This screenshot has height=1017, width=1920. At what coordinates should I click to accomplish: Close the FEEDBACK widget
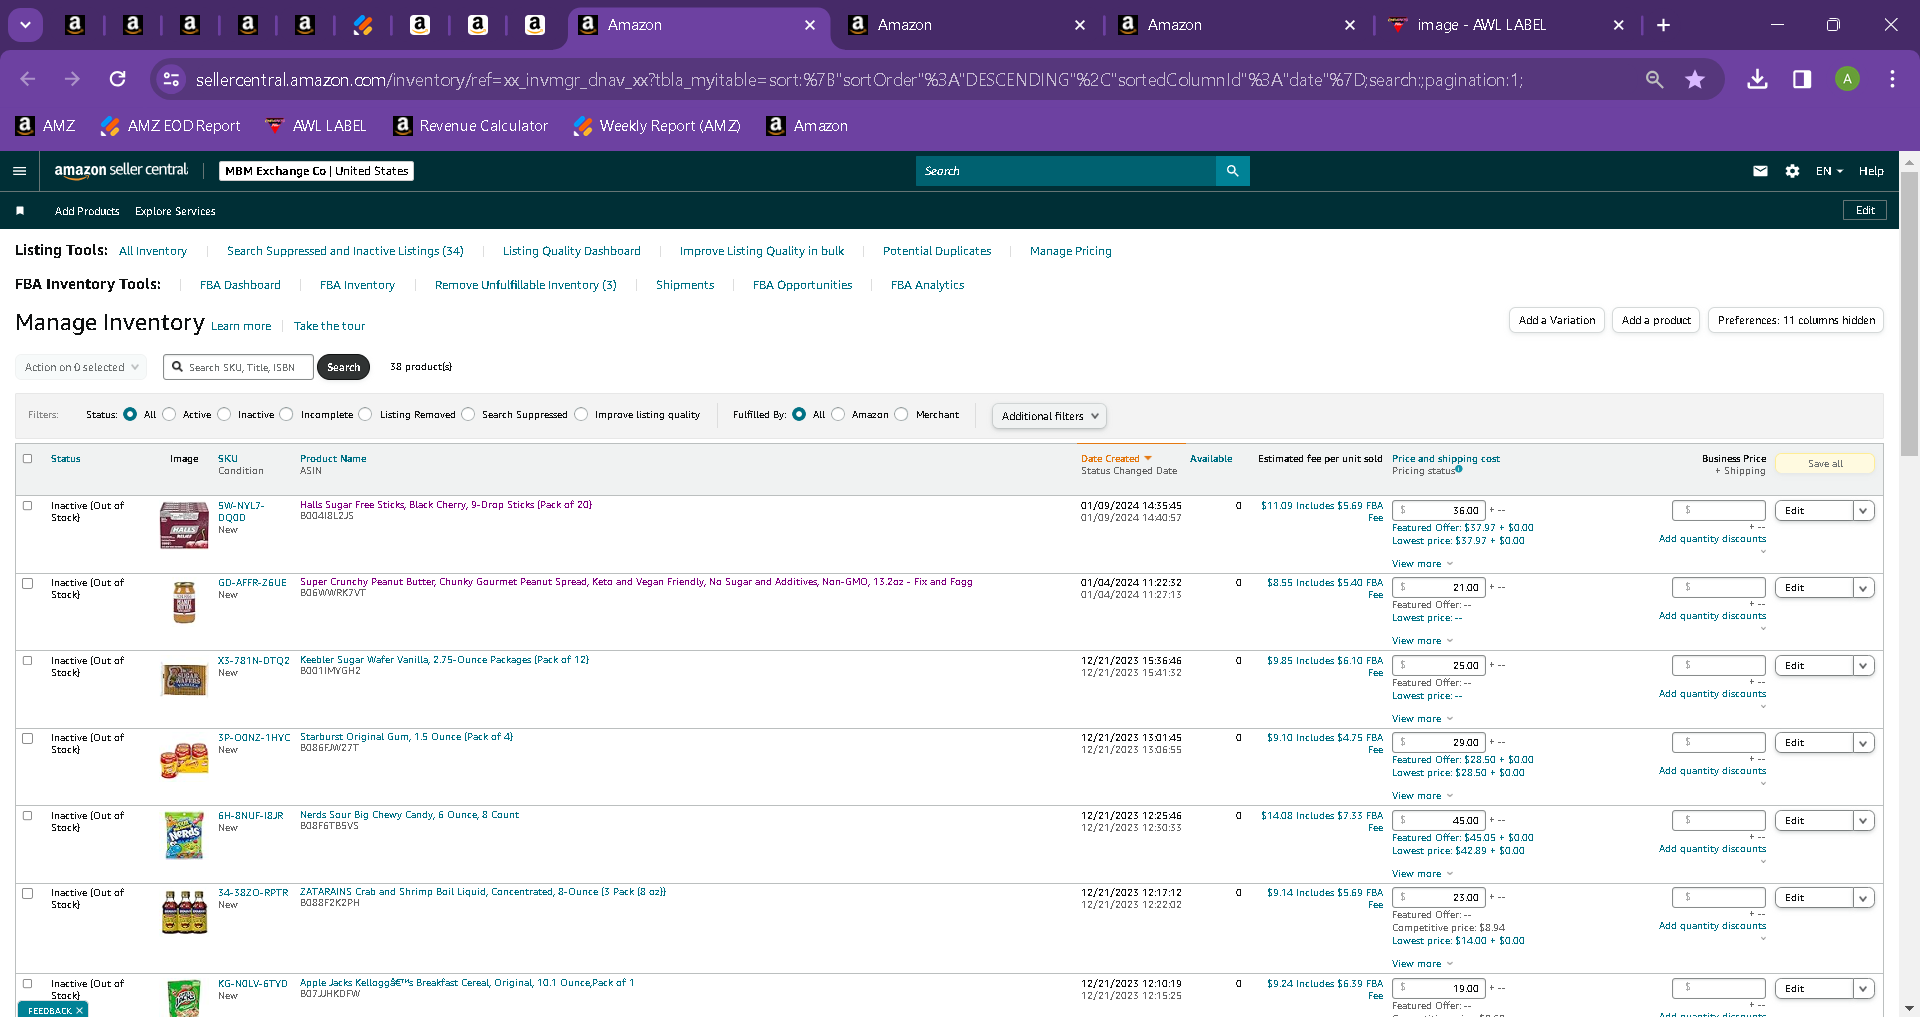click(79, 1011)
